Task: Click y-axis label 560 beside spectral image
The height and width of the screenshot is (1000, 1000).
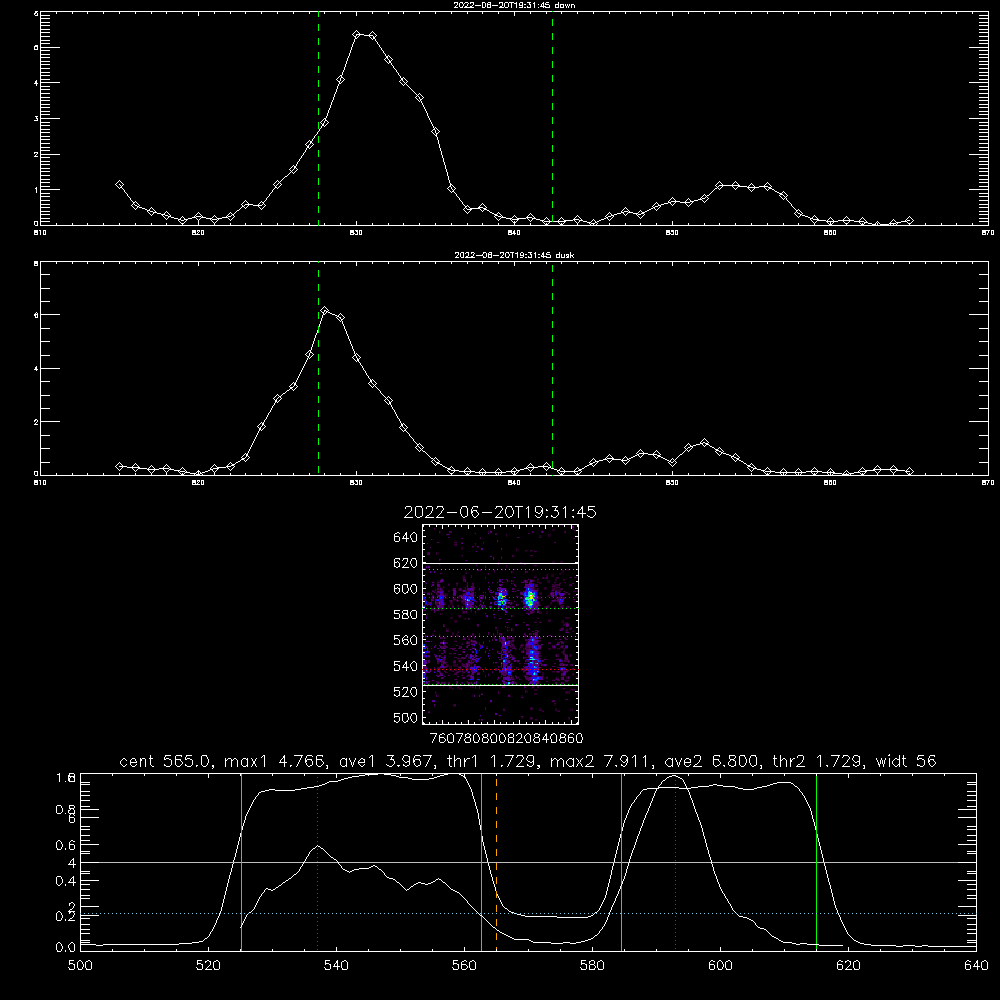Action: point(406,640)
